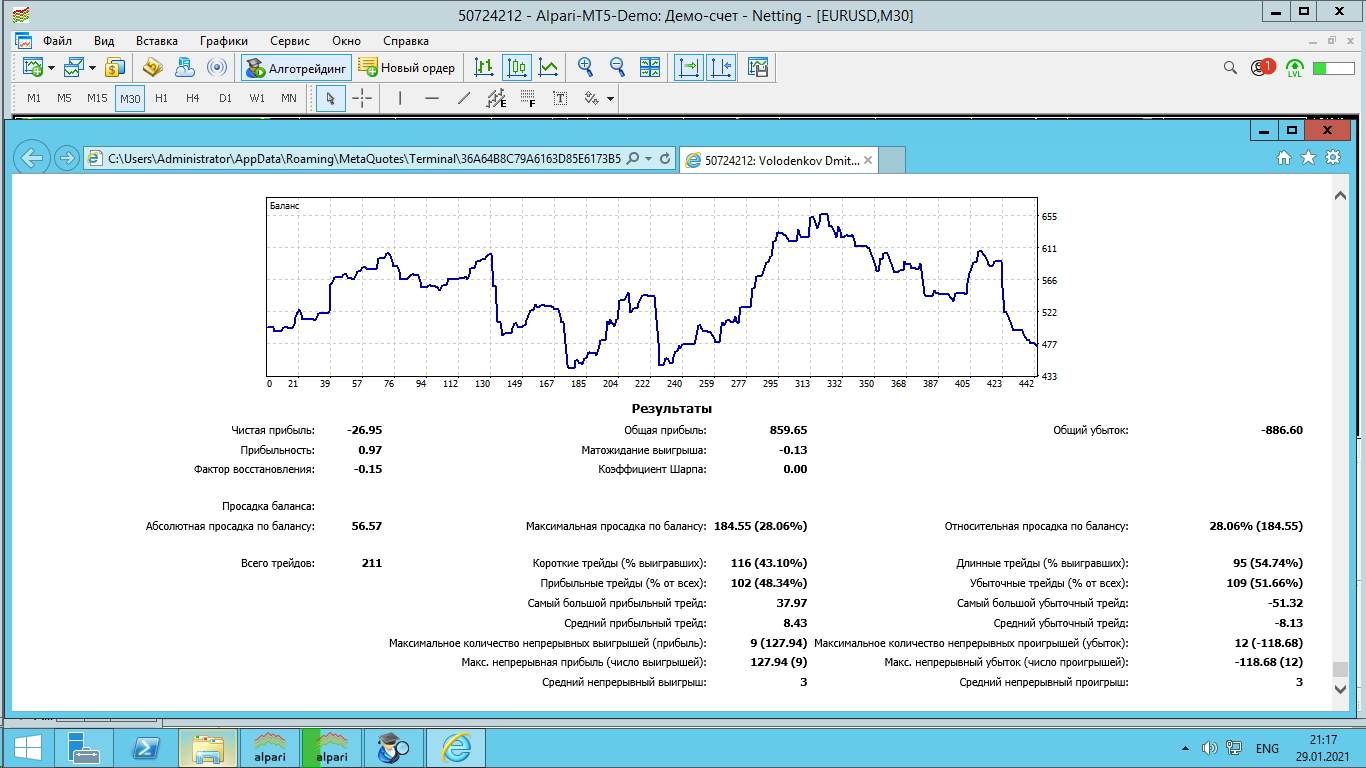Switch chart to bar chart view

pos(484,68)
